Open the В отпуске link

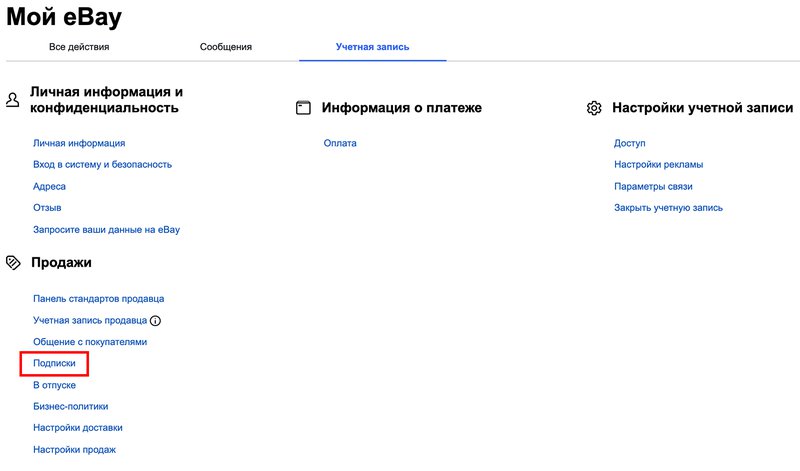[55, 385]
